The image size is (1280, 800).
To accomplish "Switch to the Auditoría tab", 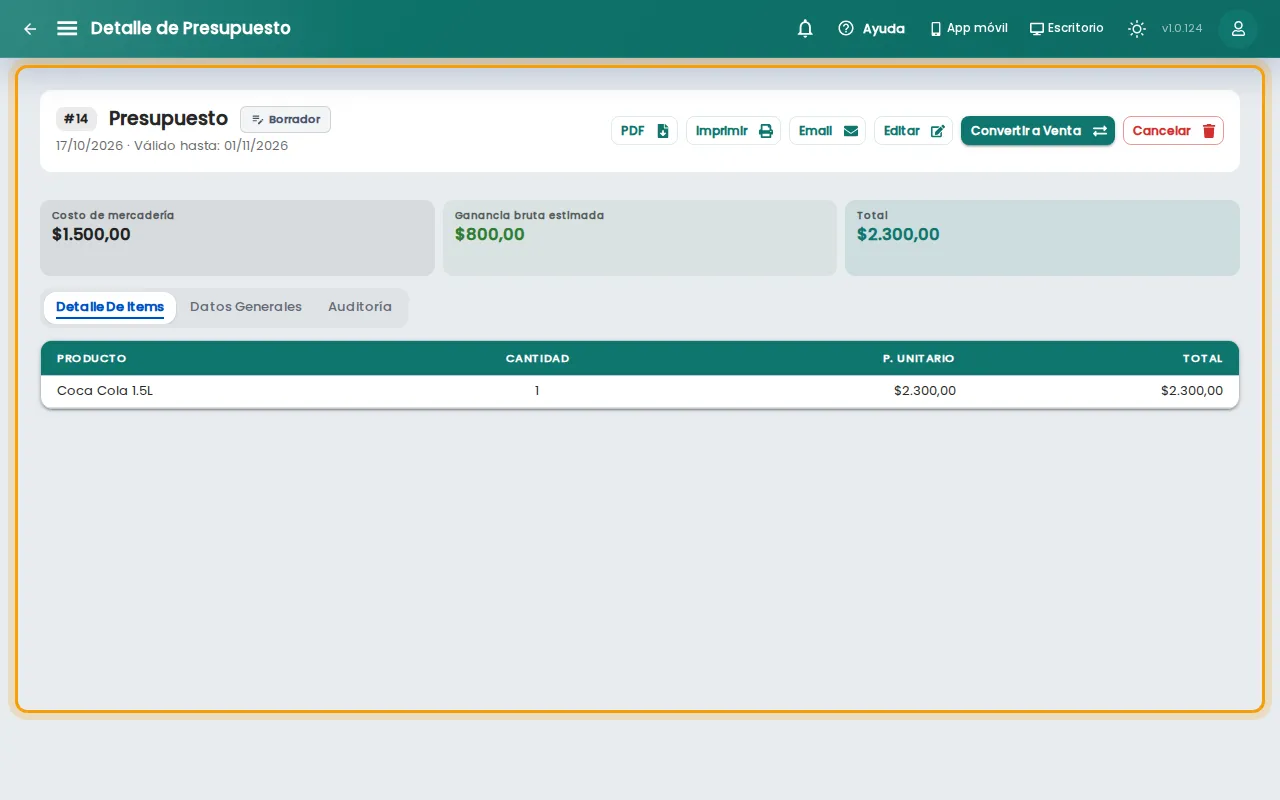I will 360,307.
